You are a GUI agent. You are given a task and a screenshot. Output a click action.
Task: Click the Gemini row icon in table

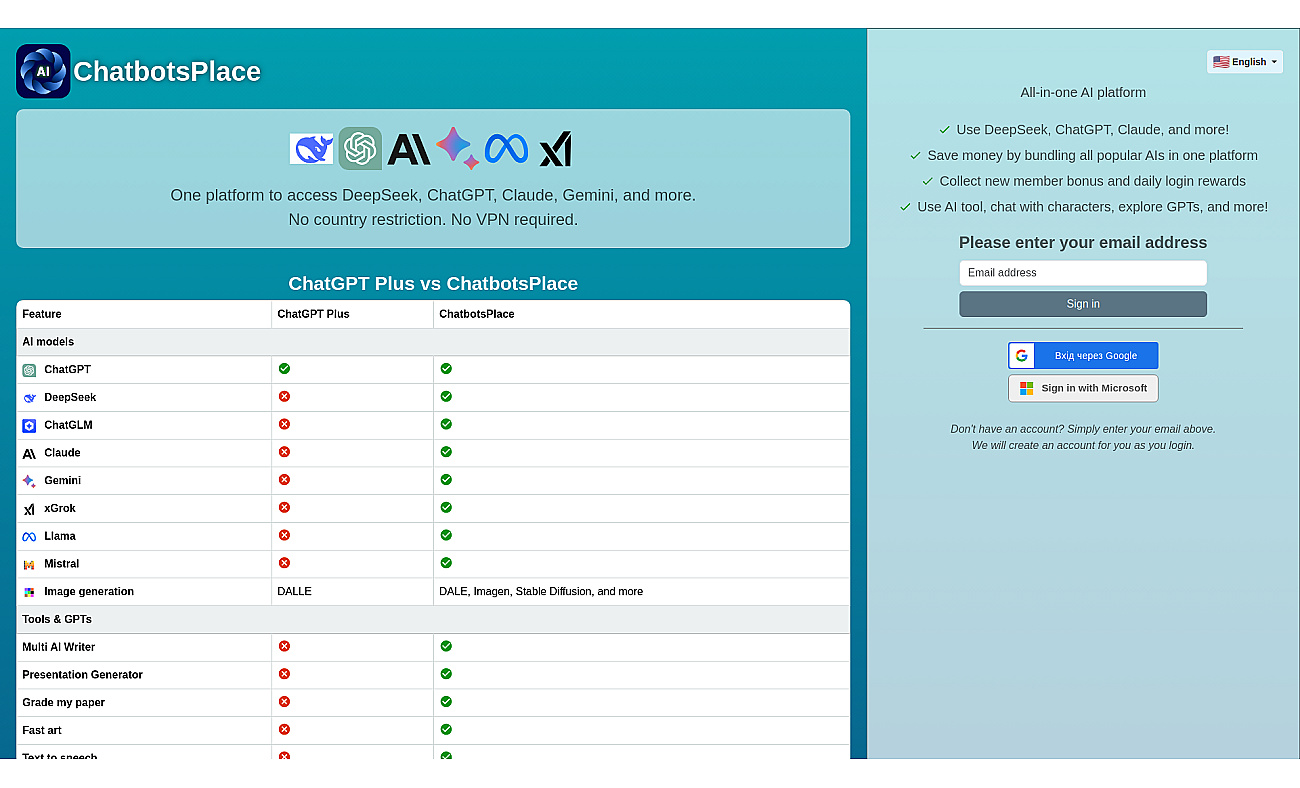pos(29,481)
